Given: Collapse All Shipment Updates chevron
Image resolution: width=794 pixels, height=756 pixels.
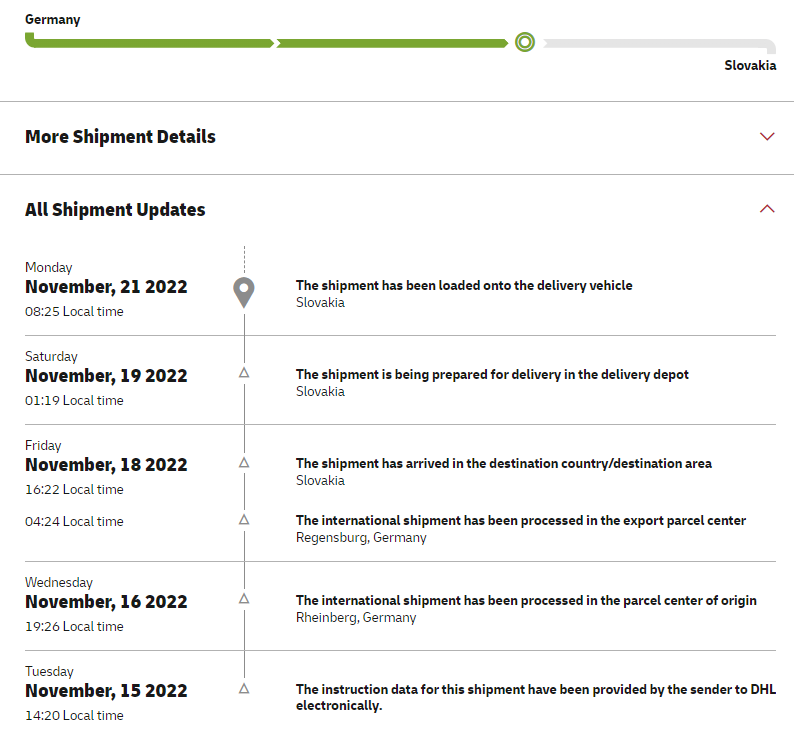Looking at the screenshot, I should coord(767,209).
